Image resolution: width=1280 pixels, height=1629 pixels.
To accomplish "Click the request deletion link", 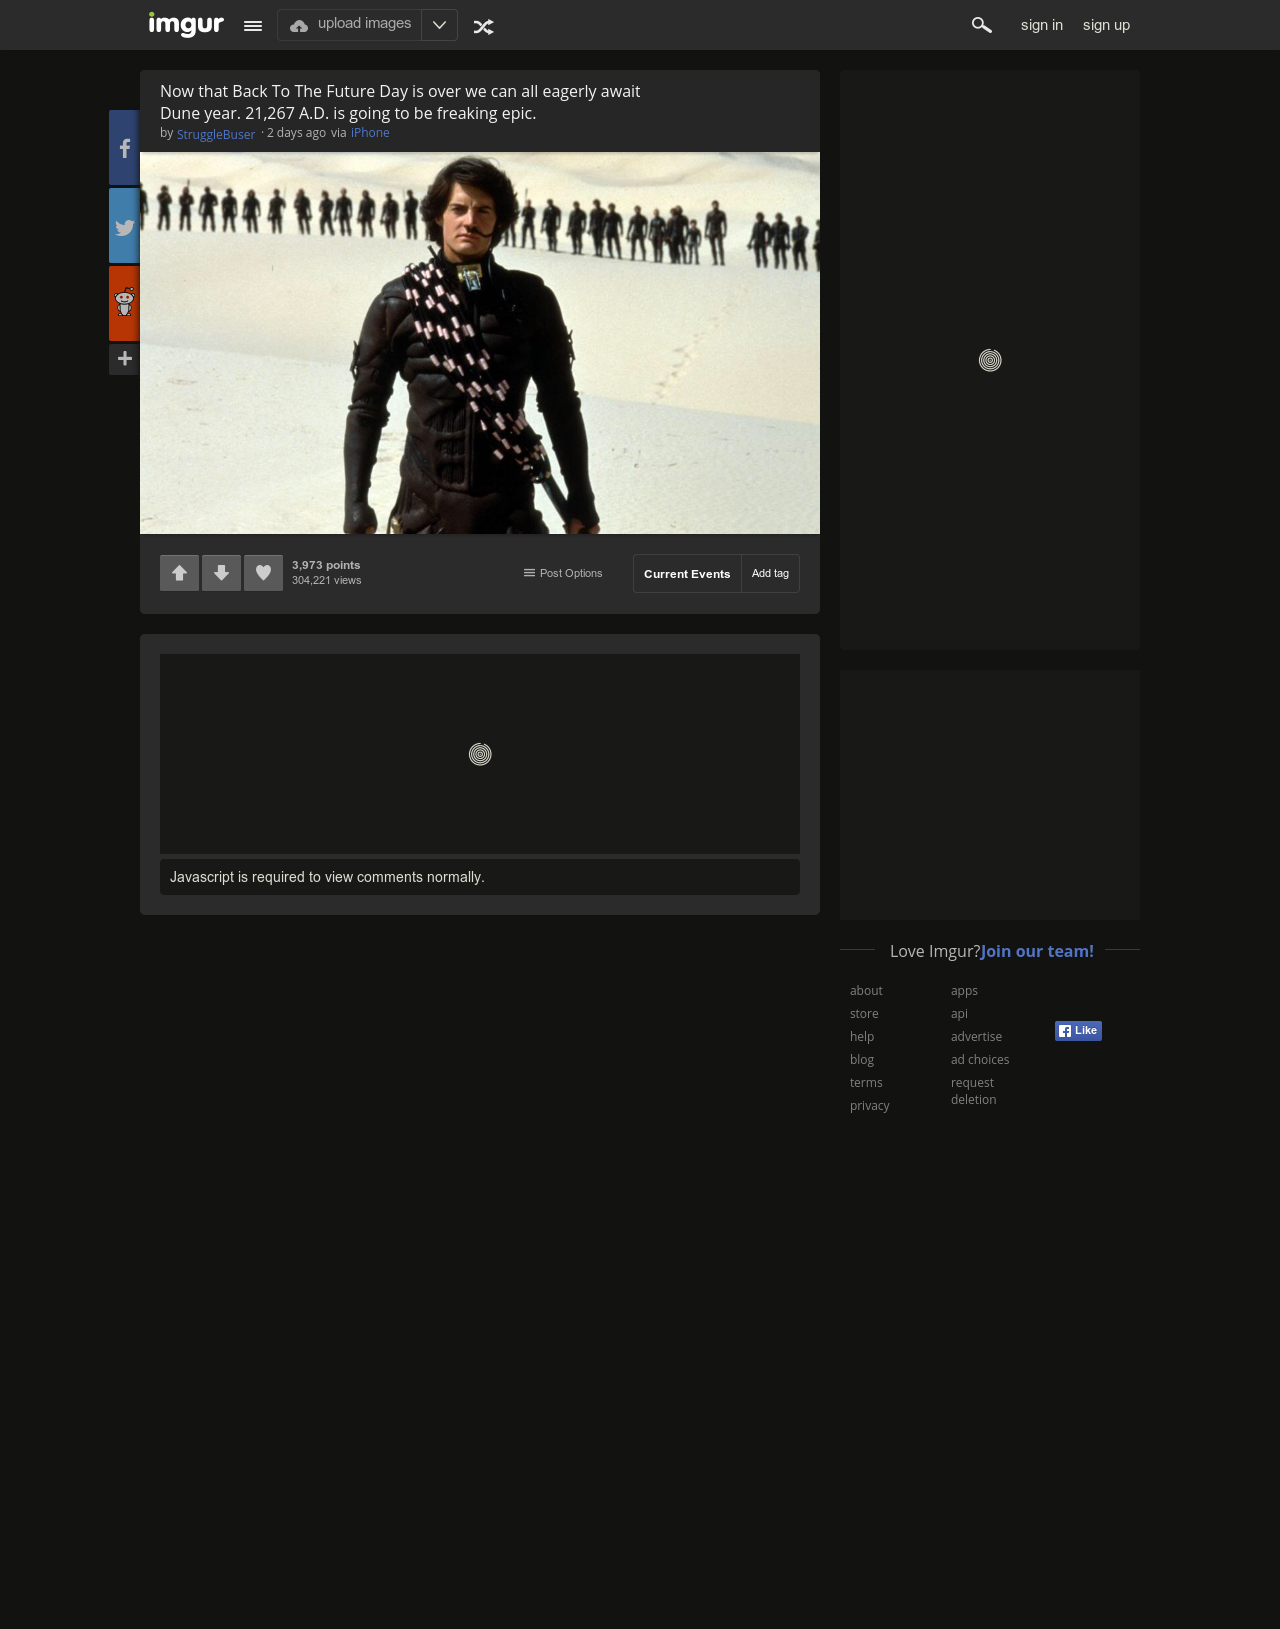I will 973,1091.
